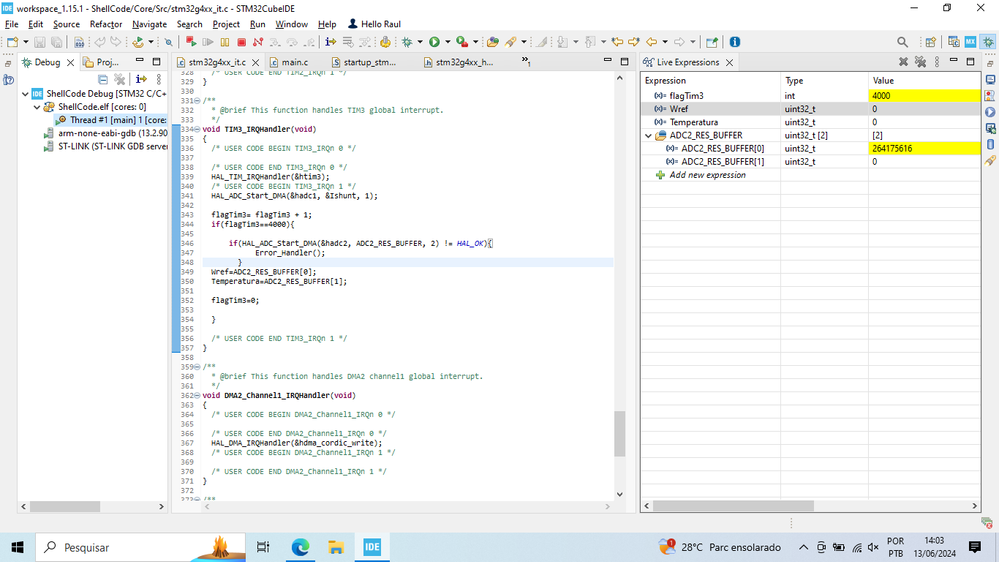The width and height of the screenshot is (999, 562).
Task: Toggle instruction stepping mode in toolbar
Action: tap(330, 42)
